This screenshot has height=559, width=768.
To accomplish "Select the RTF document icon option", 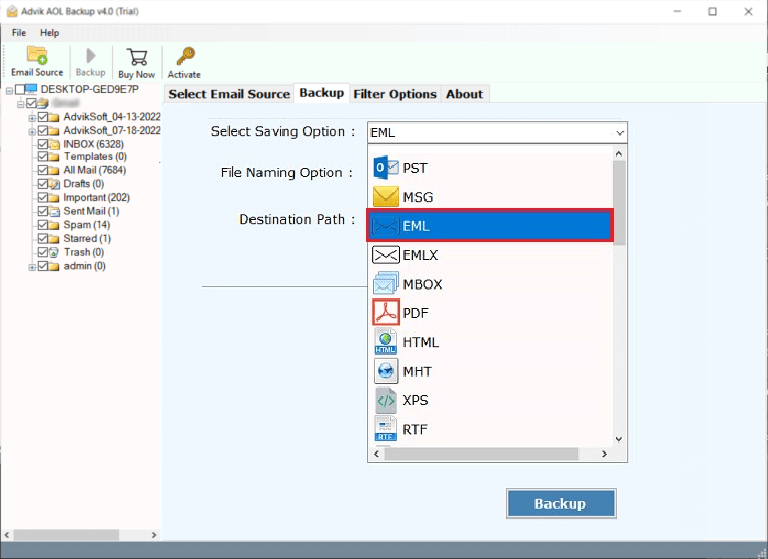I will (x=385, y=429).
